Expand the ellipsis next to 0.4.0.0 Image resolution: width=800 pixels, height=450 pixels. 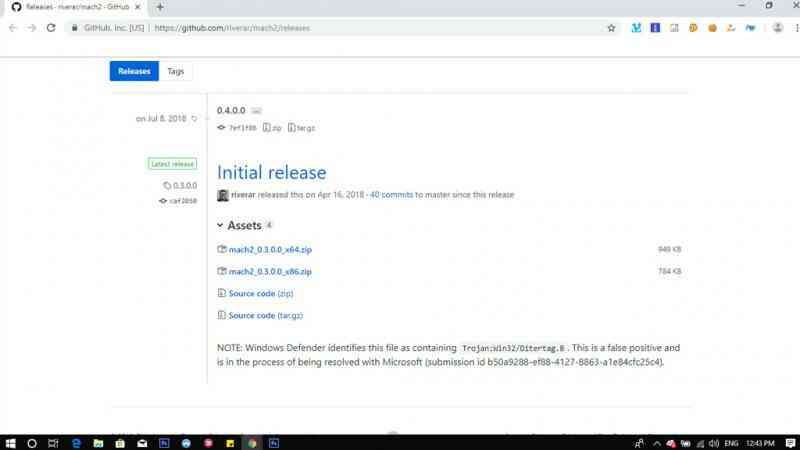257,111
